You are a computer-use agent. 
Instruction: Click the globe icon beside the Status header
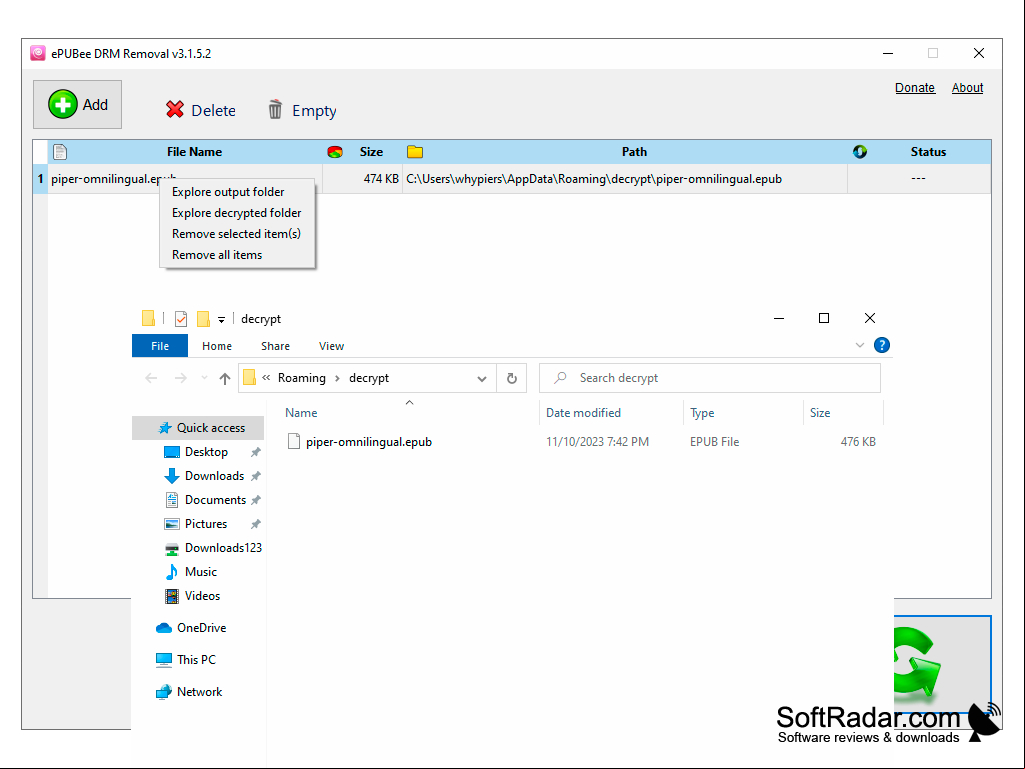(x=860, y=152)
